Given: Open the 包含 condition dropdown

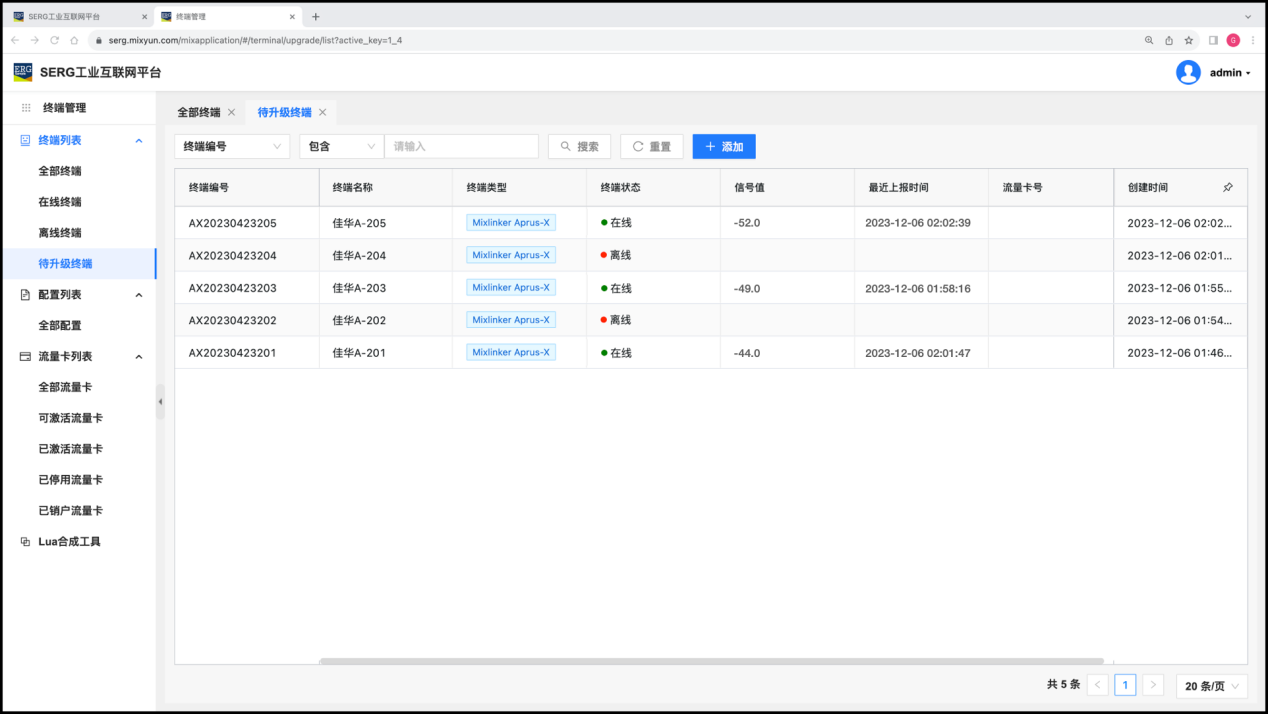Looking at the screenshot, I should coord(341,146).
